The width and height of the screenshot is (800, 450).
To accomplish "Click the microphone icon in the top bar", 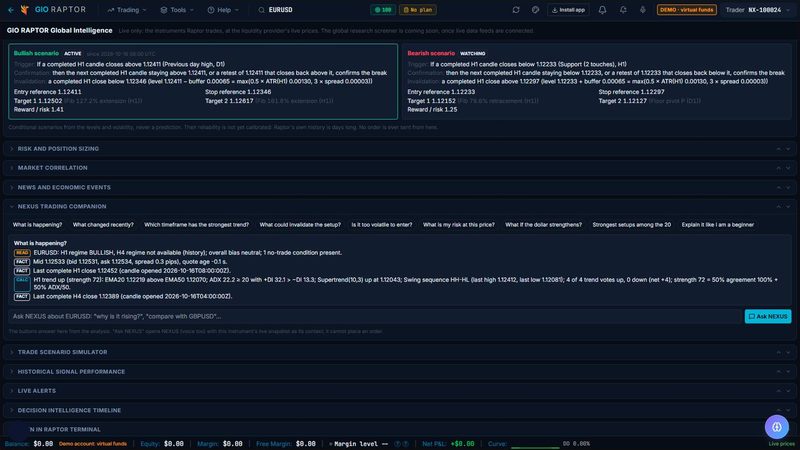I will tap(642, 10).
